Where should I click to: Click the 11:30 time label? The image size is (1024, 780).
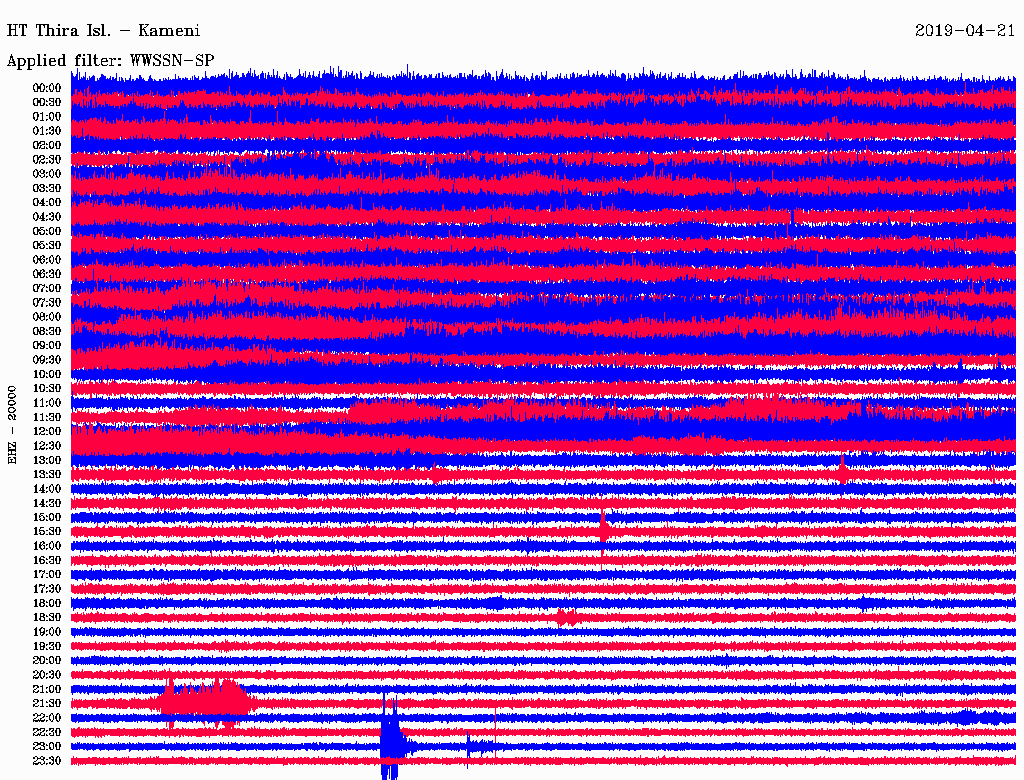click(x=47, y=417)
